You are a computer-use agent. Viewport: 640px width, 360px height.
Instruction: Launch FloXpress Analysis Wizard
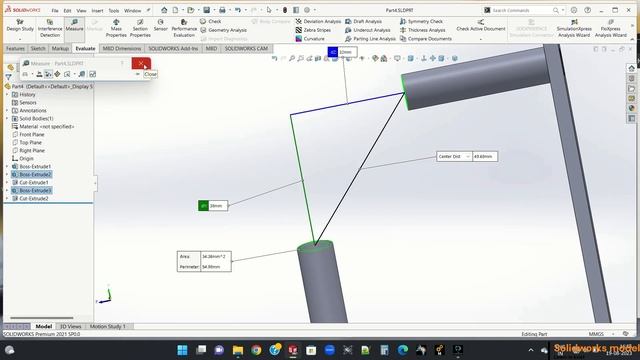click(x=610, y=28)
